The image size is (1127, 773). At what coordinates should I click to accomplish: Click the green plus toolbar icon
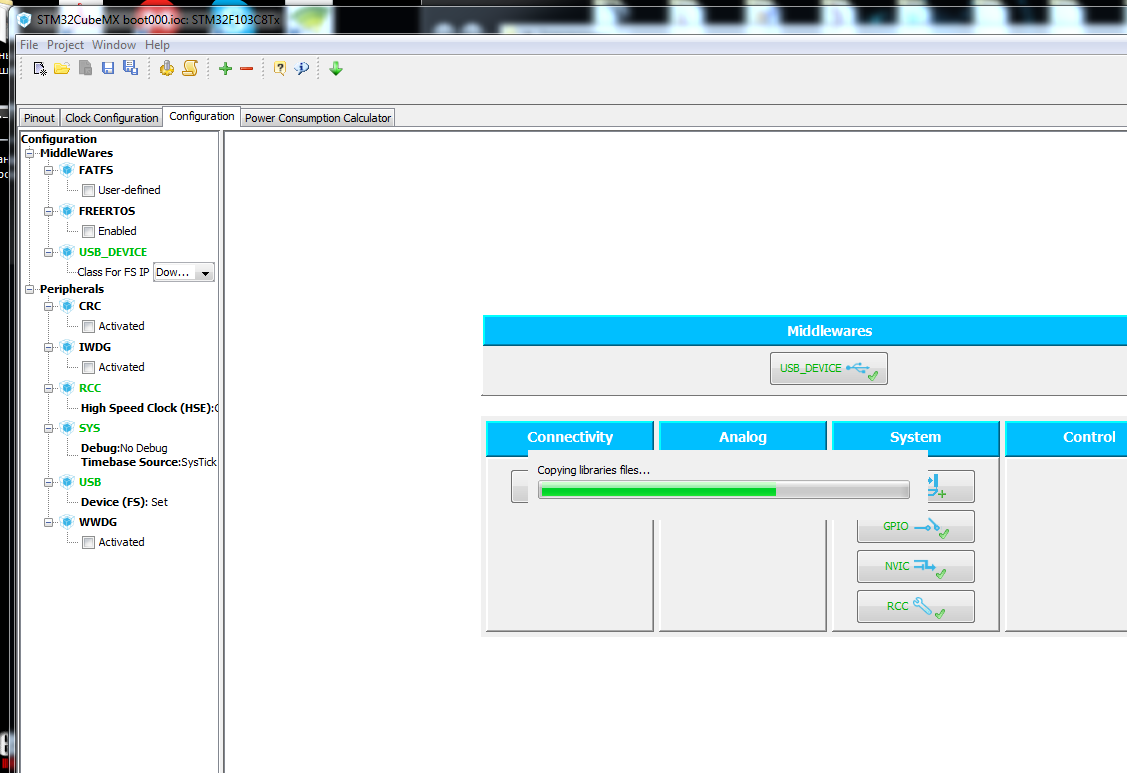click(x=226, y=68)
